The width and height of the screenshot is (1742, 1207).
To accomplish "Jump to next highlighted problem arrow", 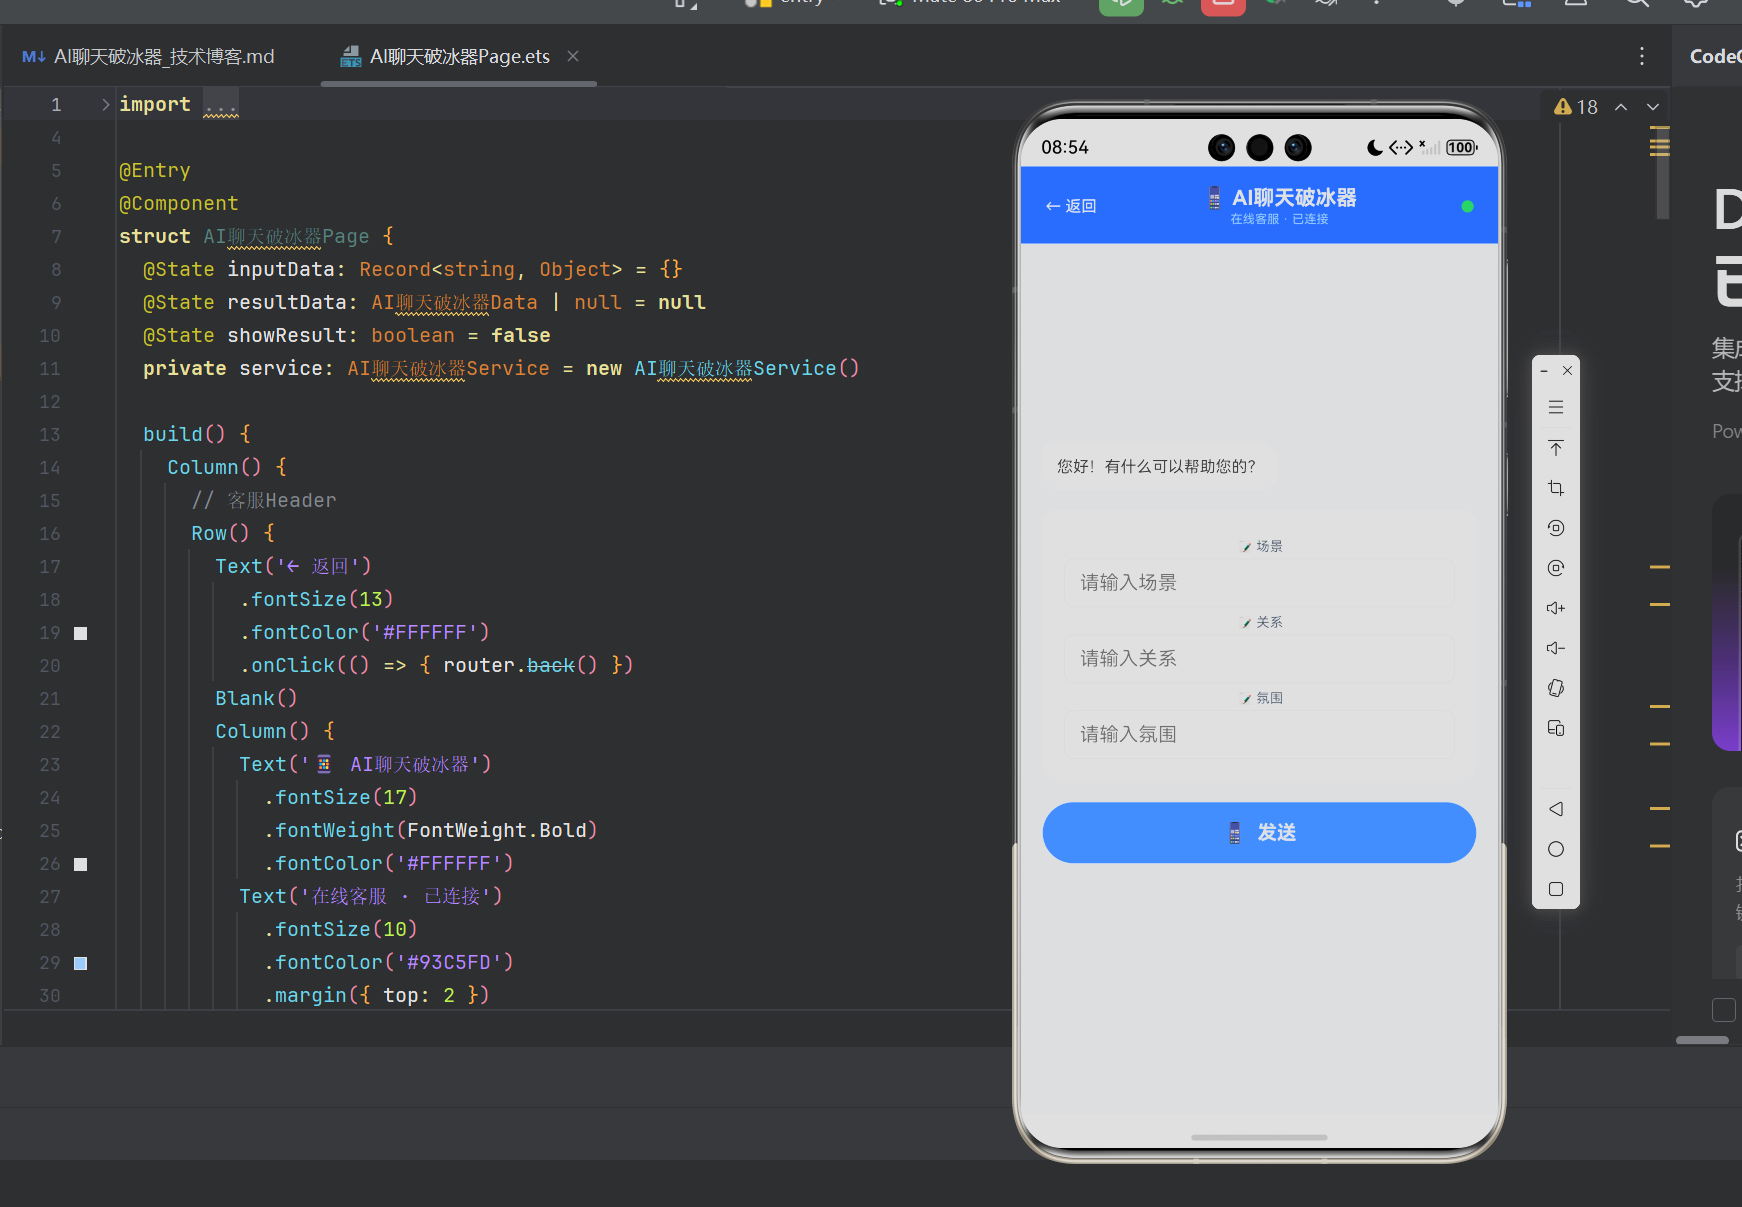I will pos(1653,107).
